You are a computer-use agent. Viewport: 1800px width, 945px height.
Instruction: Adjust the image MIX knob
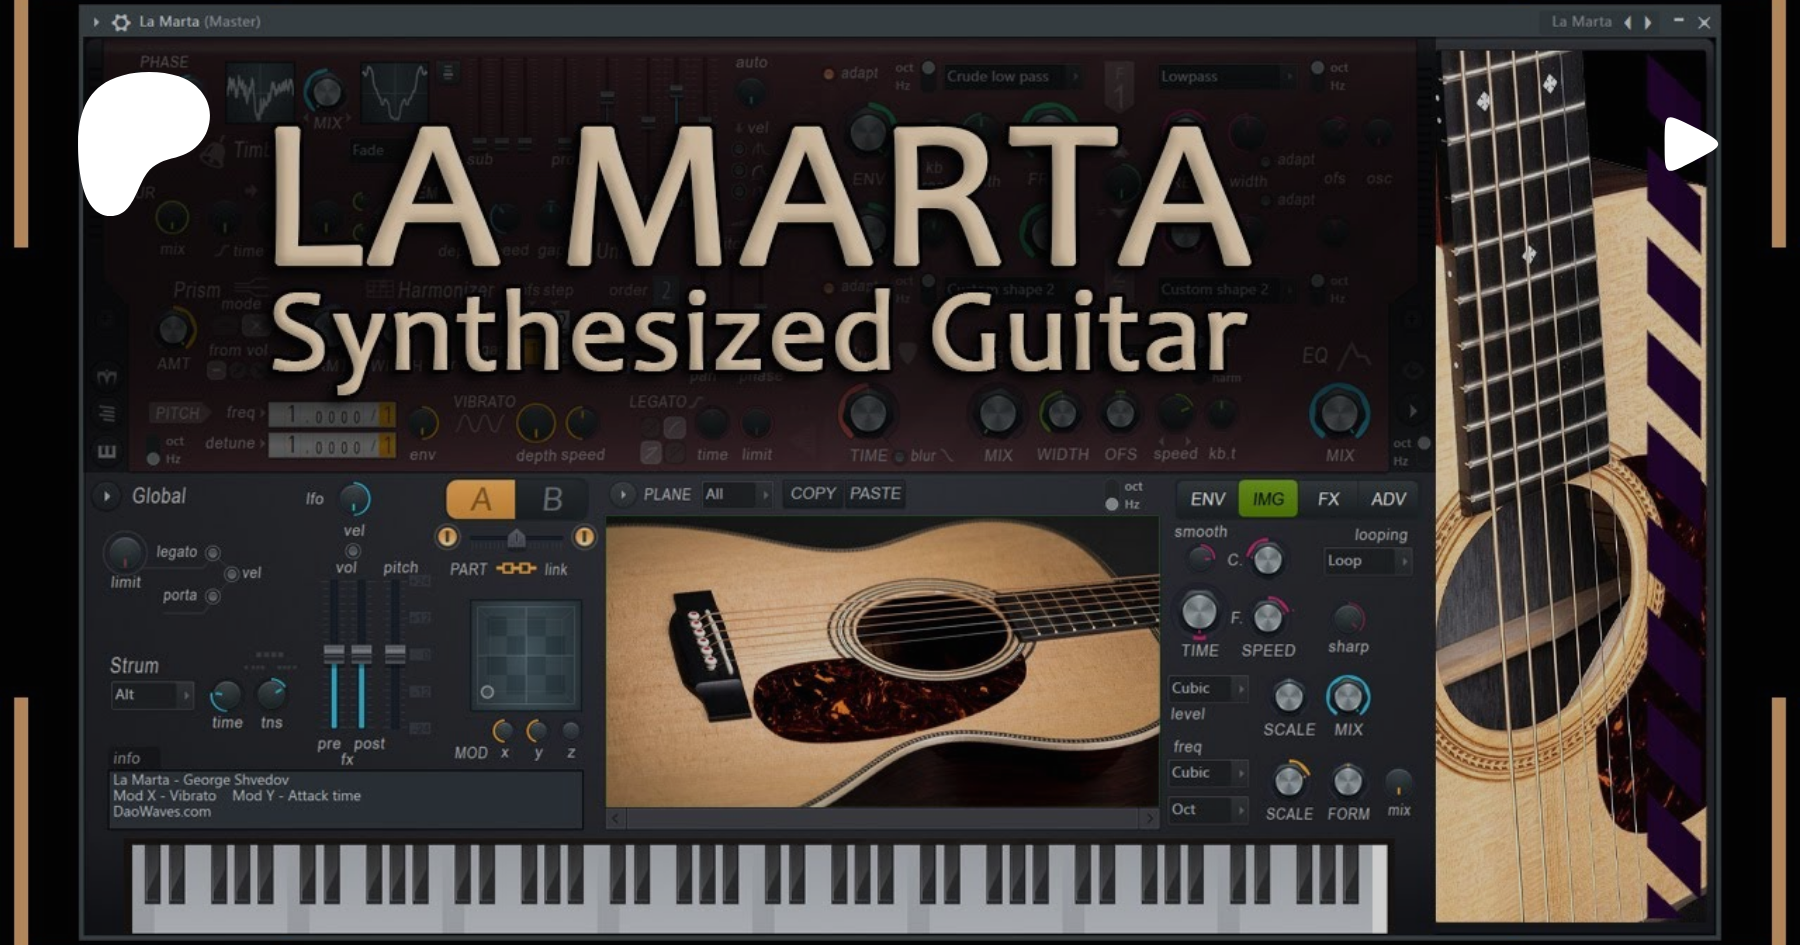tap(1348, 697)
